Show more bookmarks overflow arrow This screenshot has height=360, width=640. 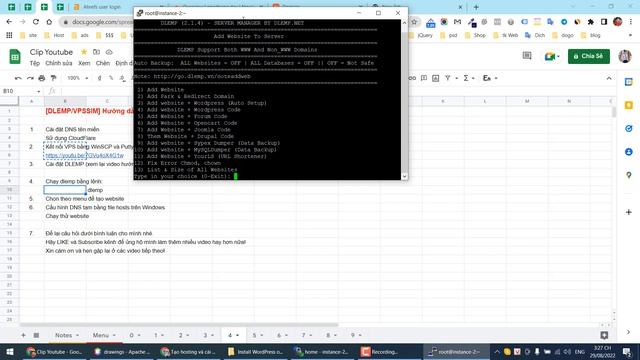point(630,36)
